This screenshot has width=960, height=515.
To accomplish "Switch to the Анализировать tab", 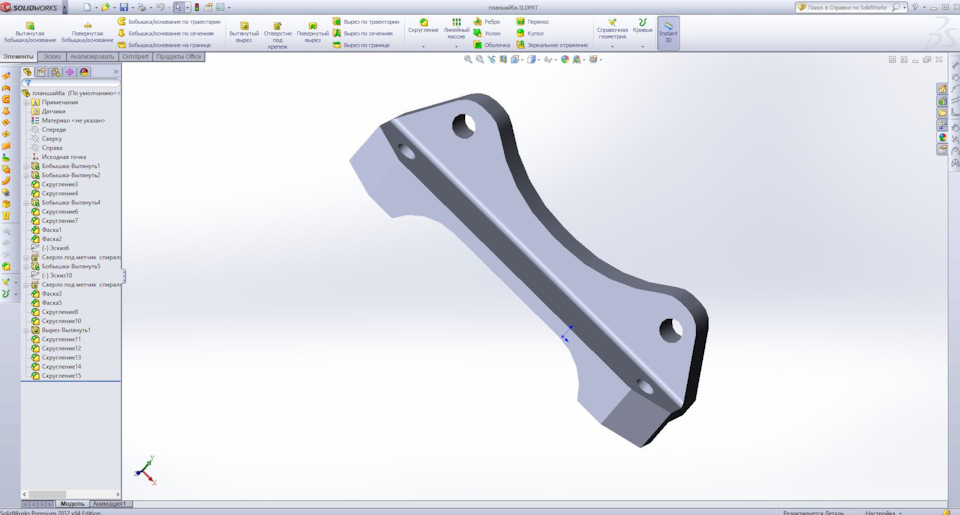I will pos(92,56).
